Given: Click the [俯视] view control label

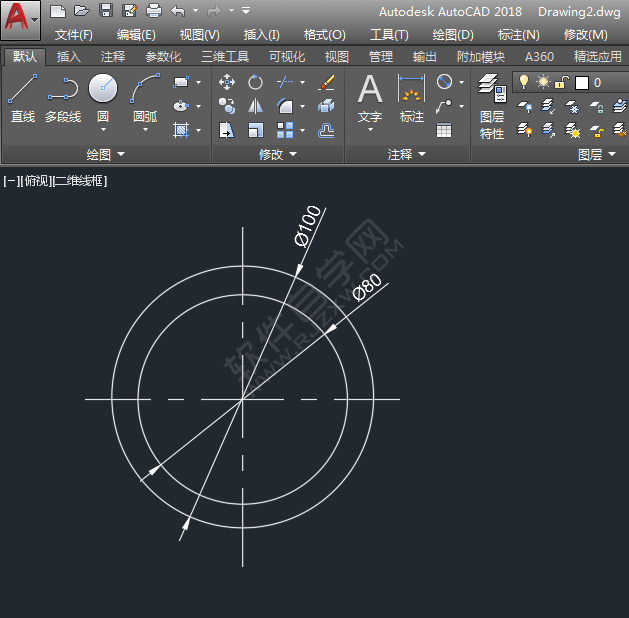Looking at the screenshot, I should pyautogui.click(x=36, y=181).
